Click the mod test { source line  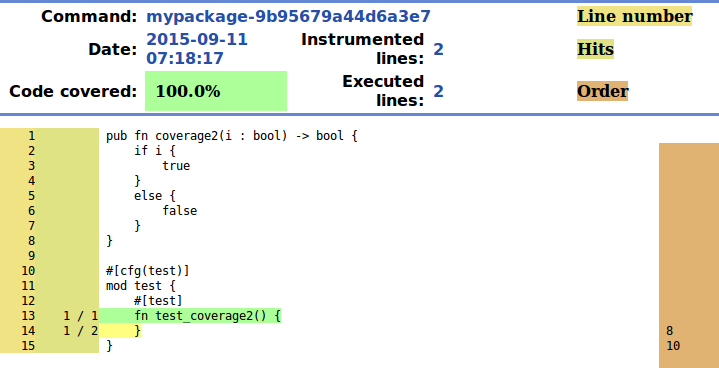(141, 286)
